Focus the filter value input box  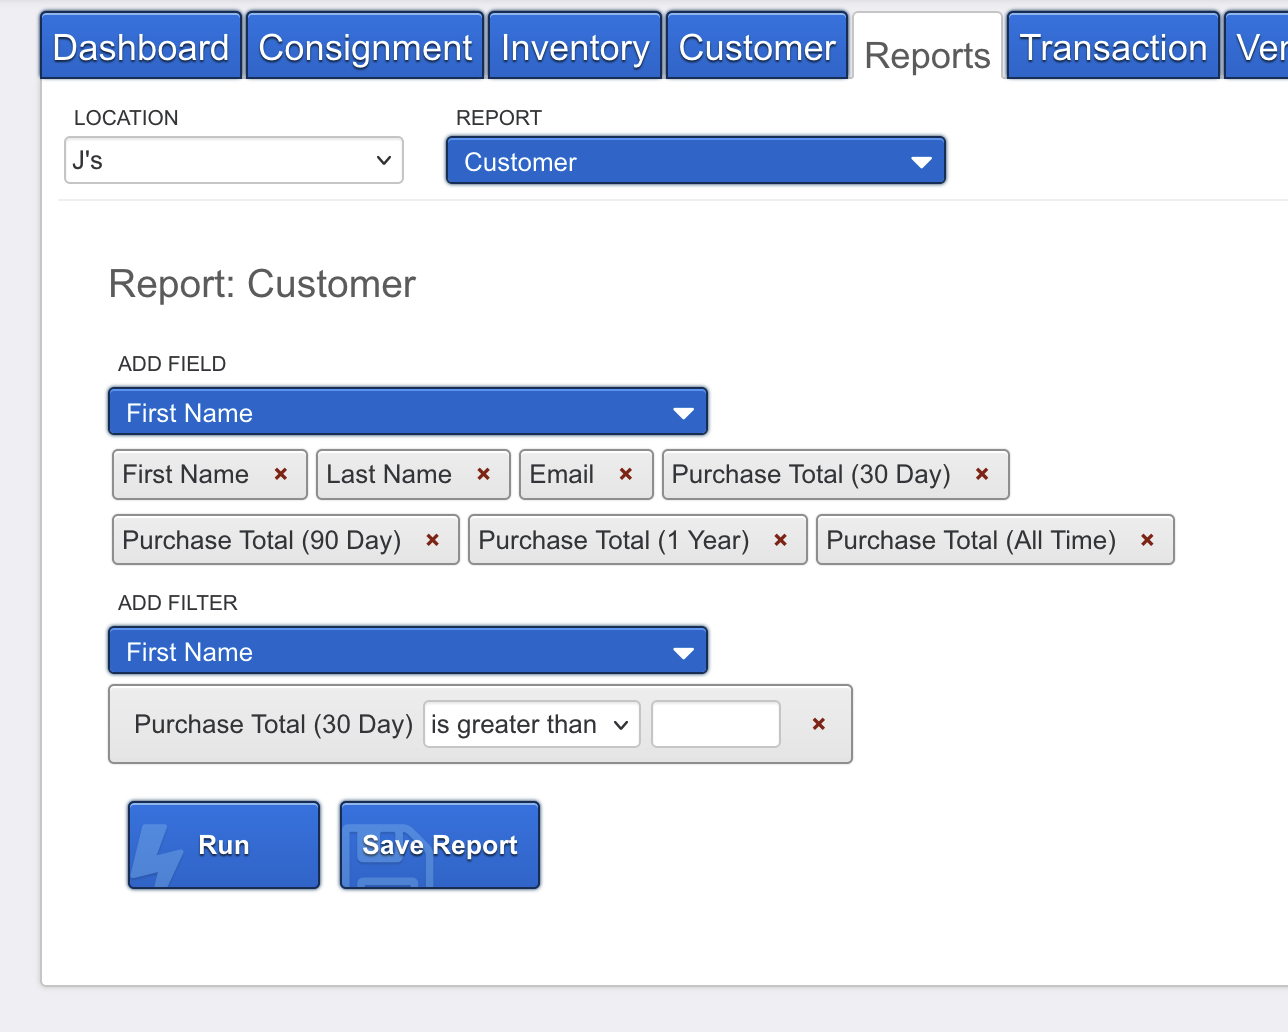[x=716, y=724]
